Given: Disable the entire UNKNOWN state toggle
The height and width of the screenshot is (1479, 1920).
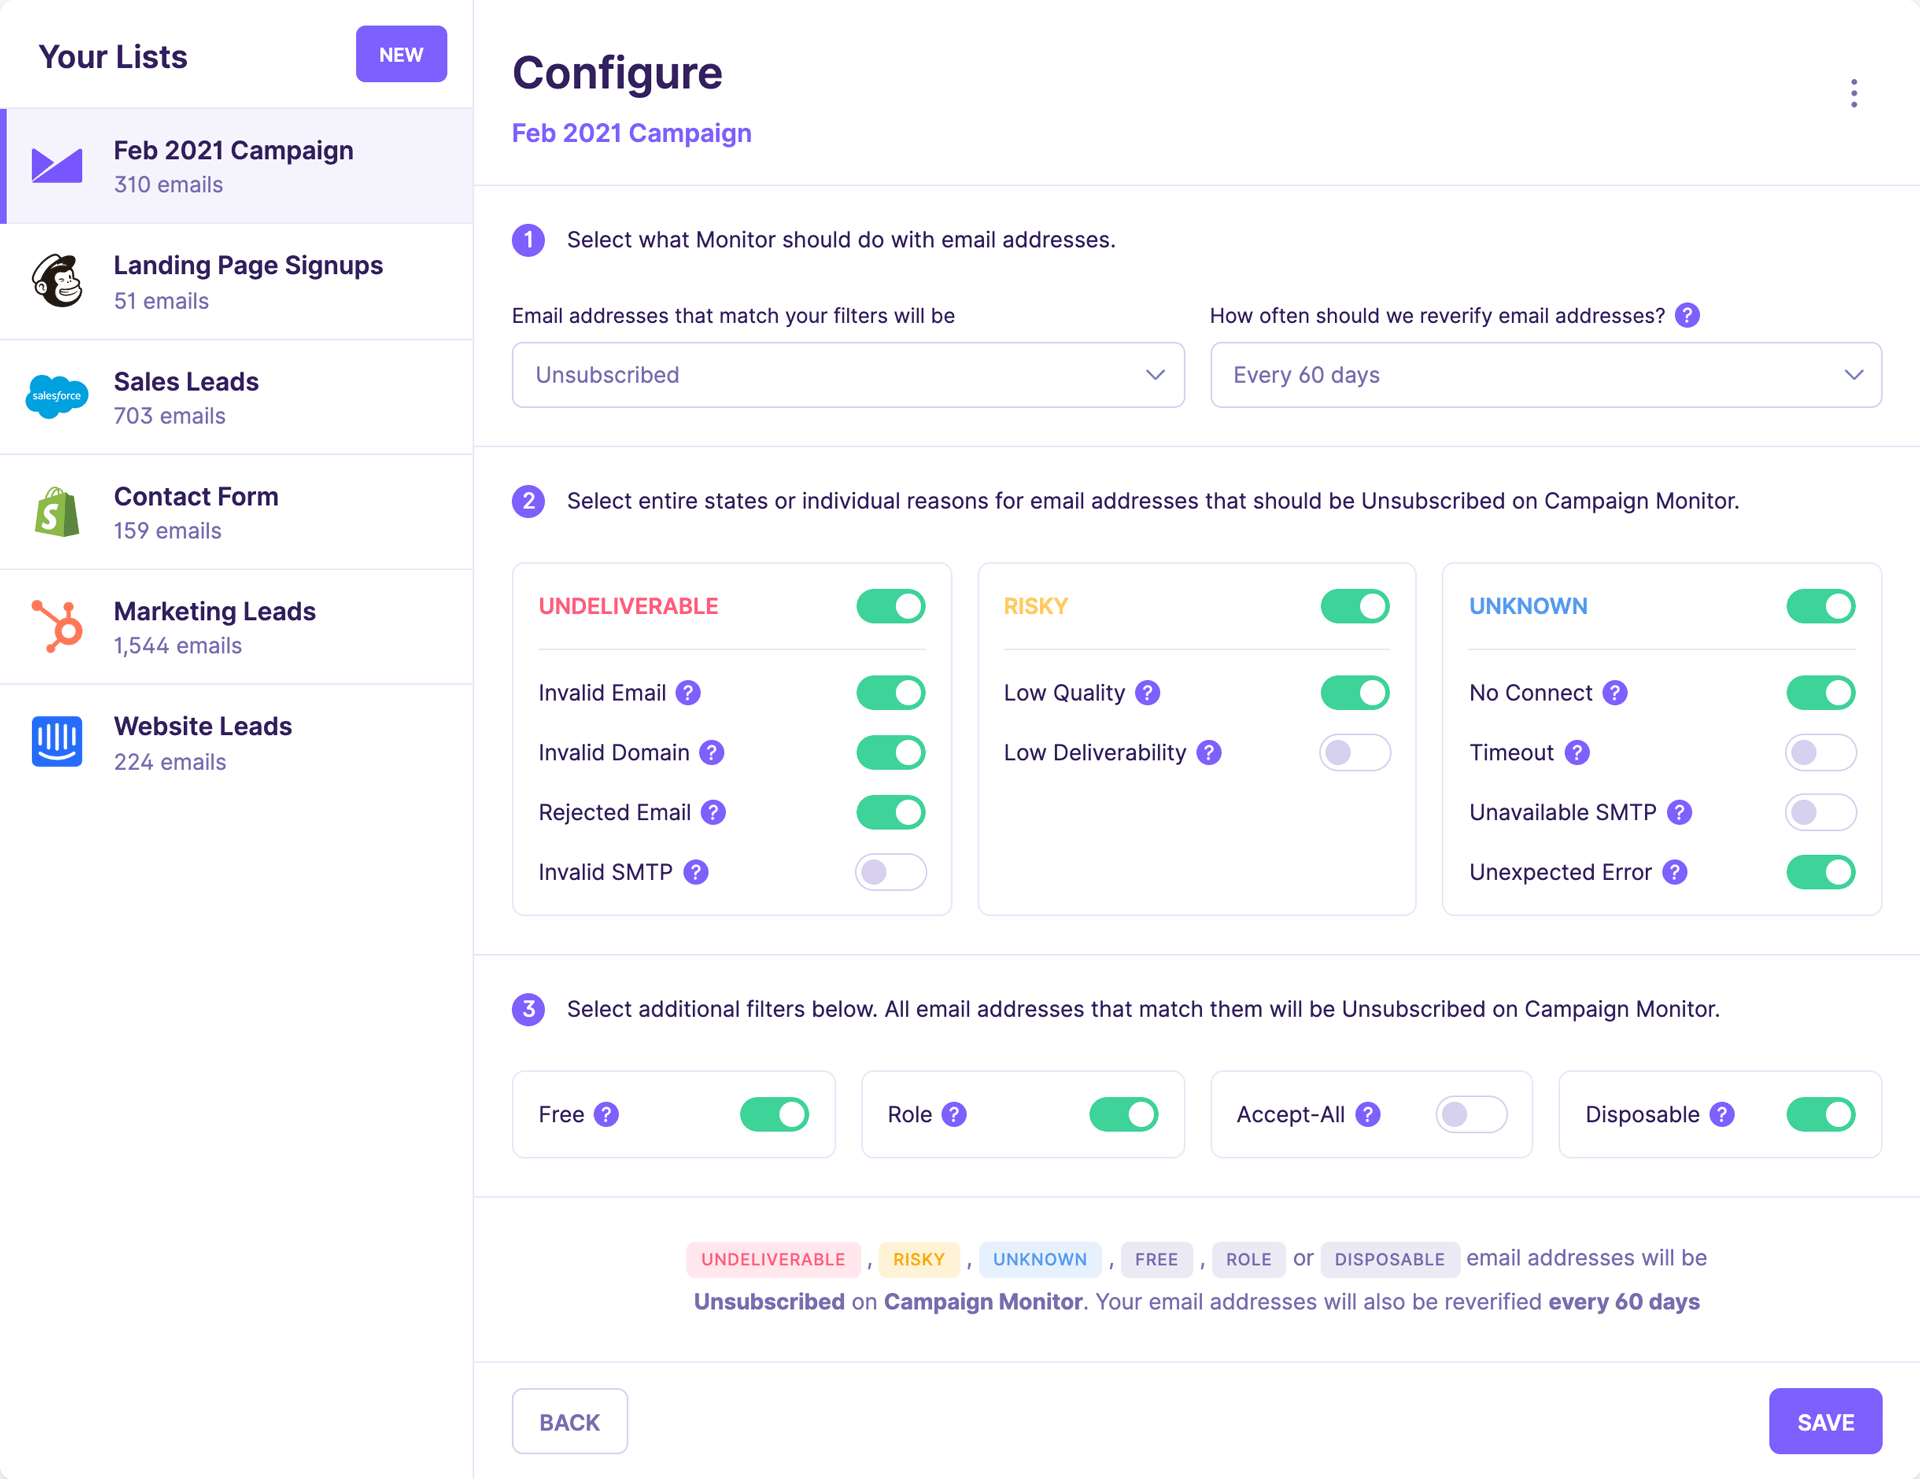Looking at the screenshot, I should pos(1820,606).
